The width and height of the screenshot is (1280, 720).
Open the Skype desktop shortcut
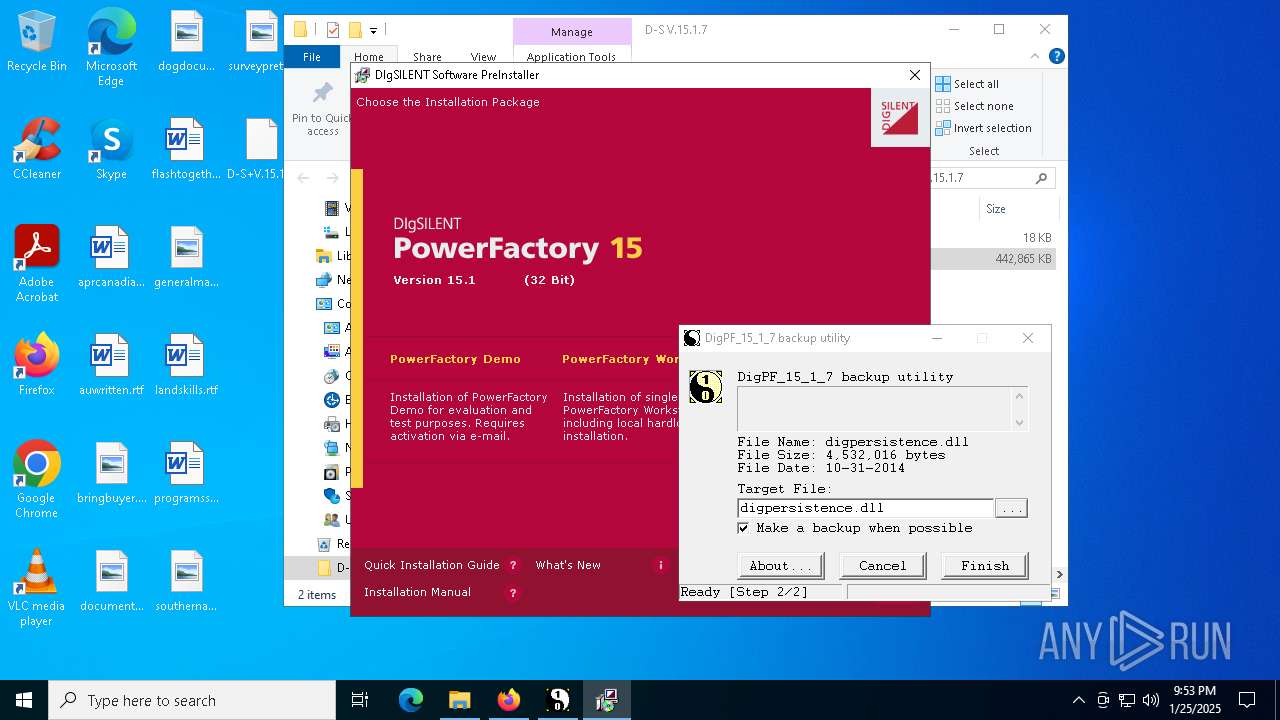pos(111,150)
